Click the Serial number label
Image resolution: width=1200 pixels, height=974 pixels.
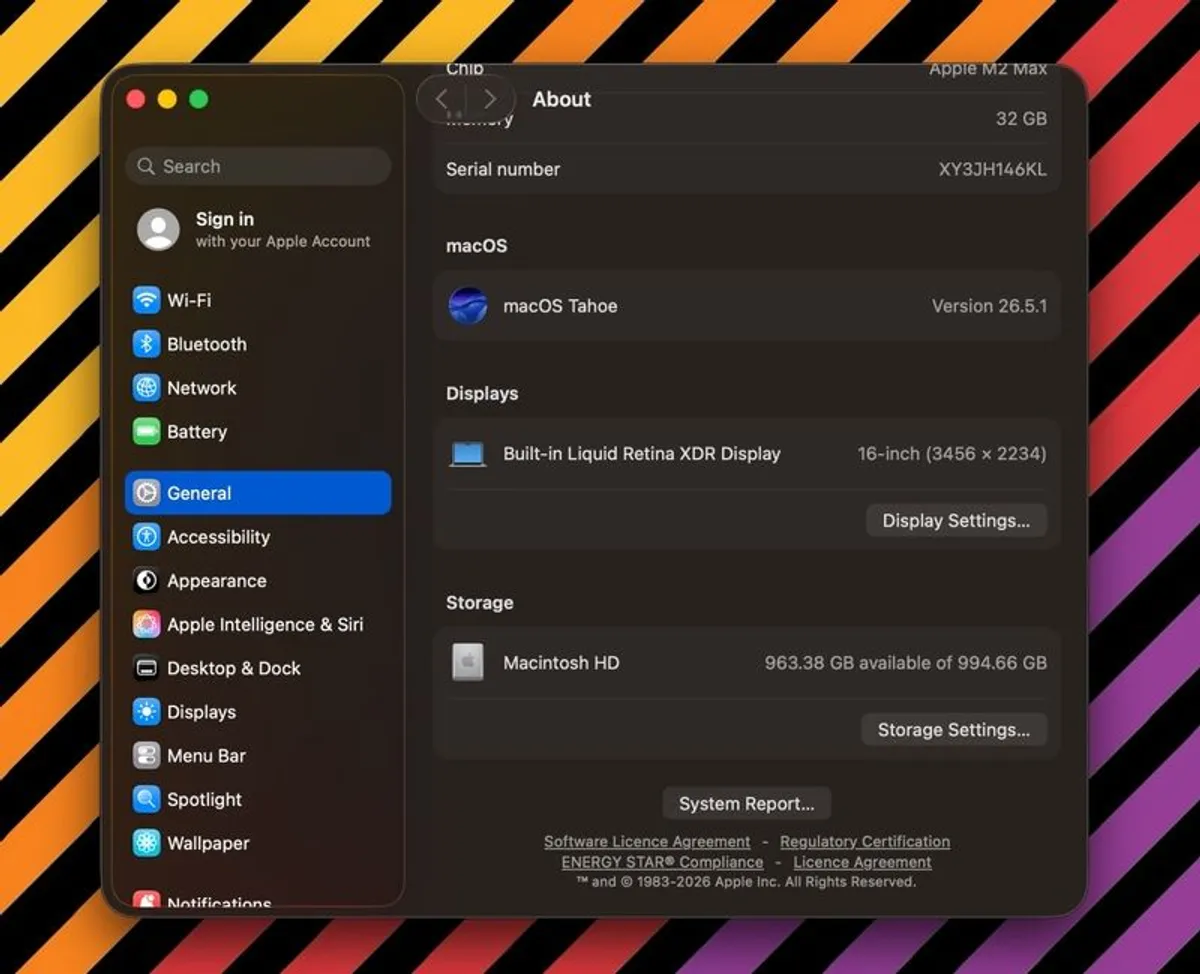[503, 169]
